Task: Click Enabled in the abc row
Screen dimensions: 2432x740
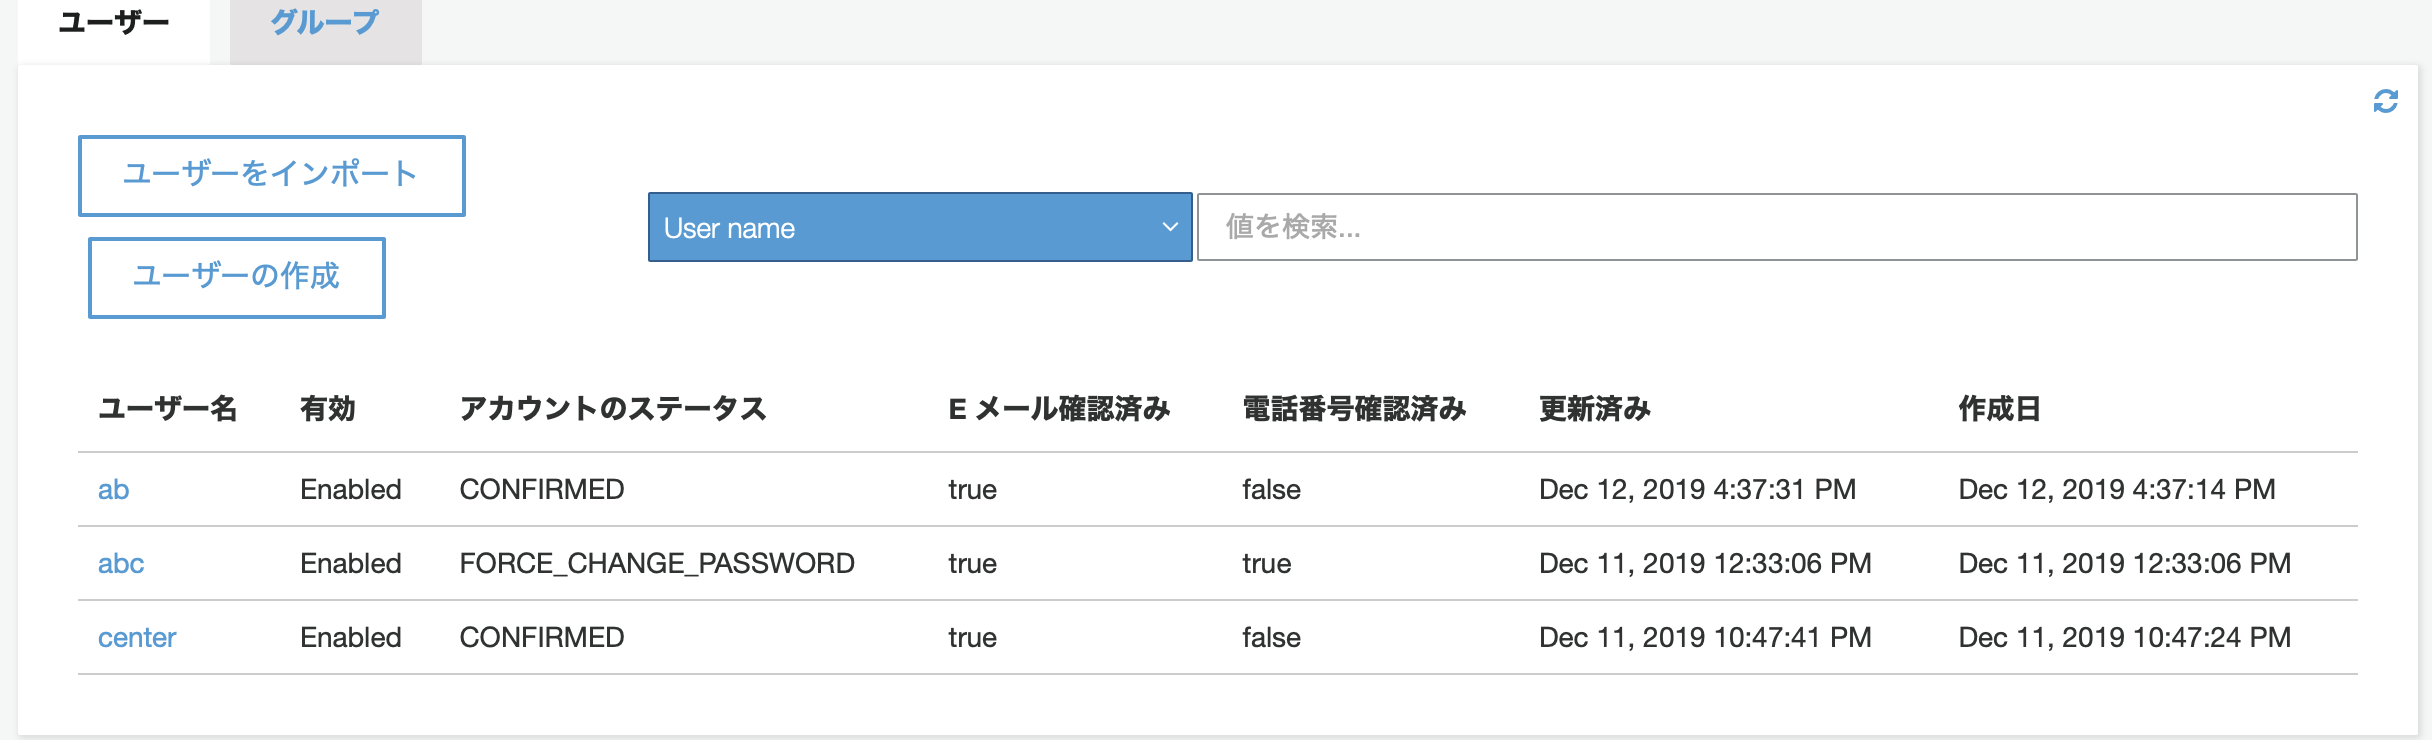Action: [351, 563]
